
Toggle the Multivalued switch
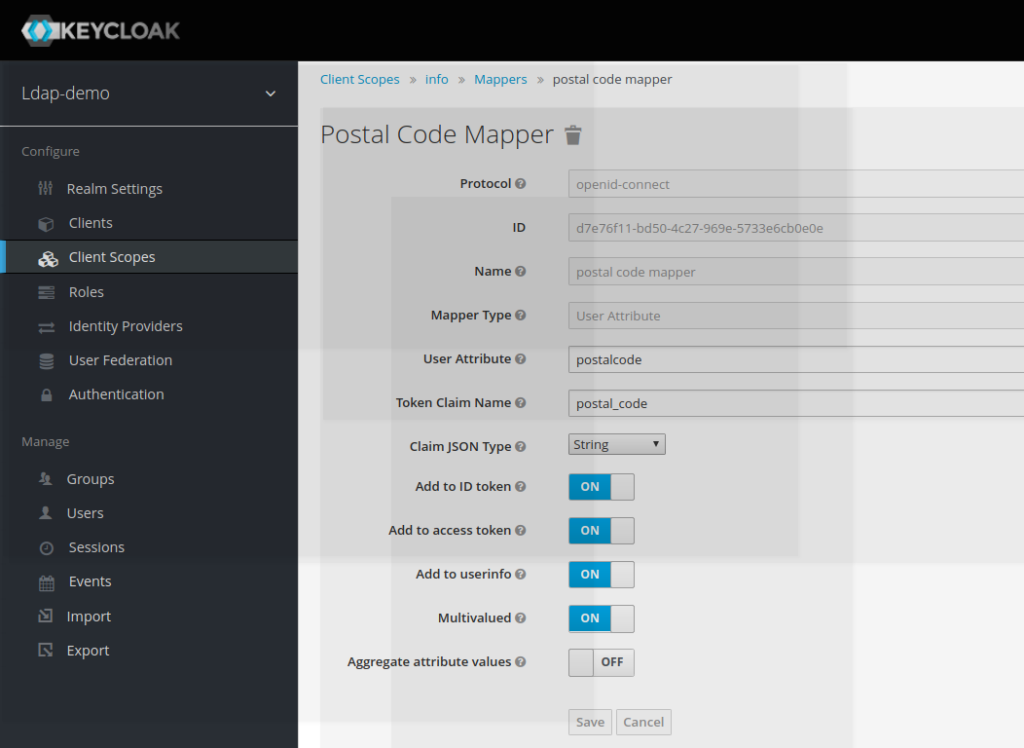pyautogui.click(x=601, y=618)
